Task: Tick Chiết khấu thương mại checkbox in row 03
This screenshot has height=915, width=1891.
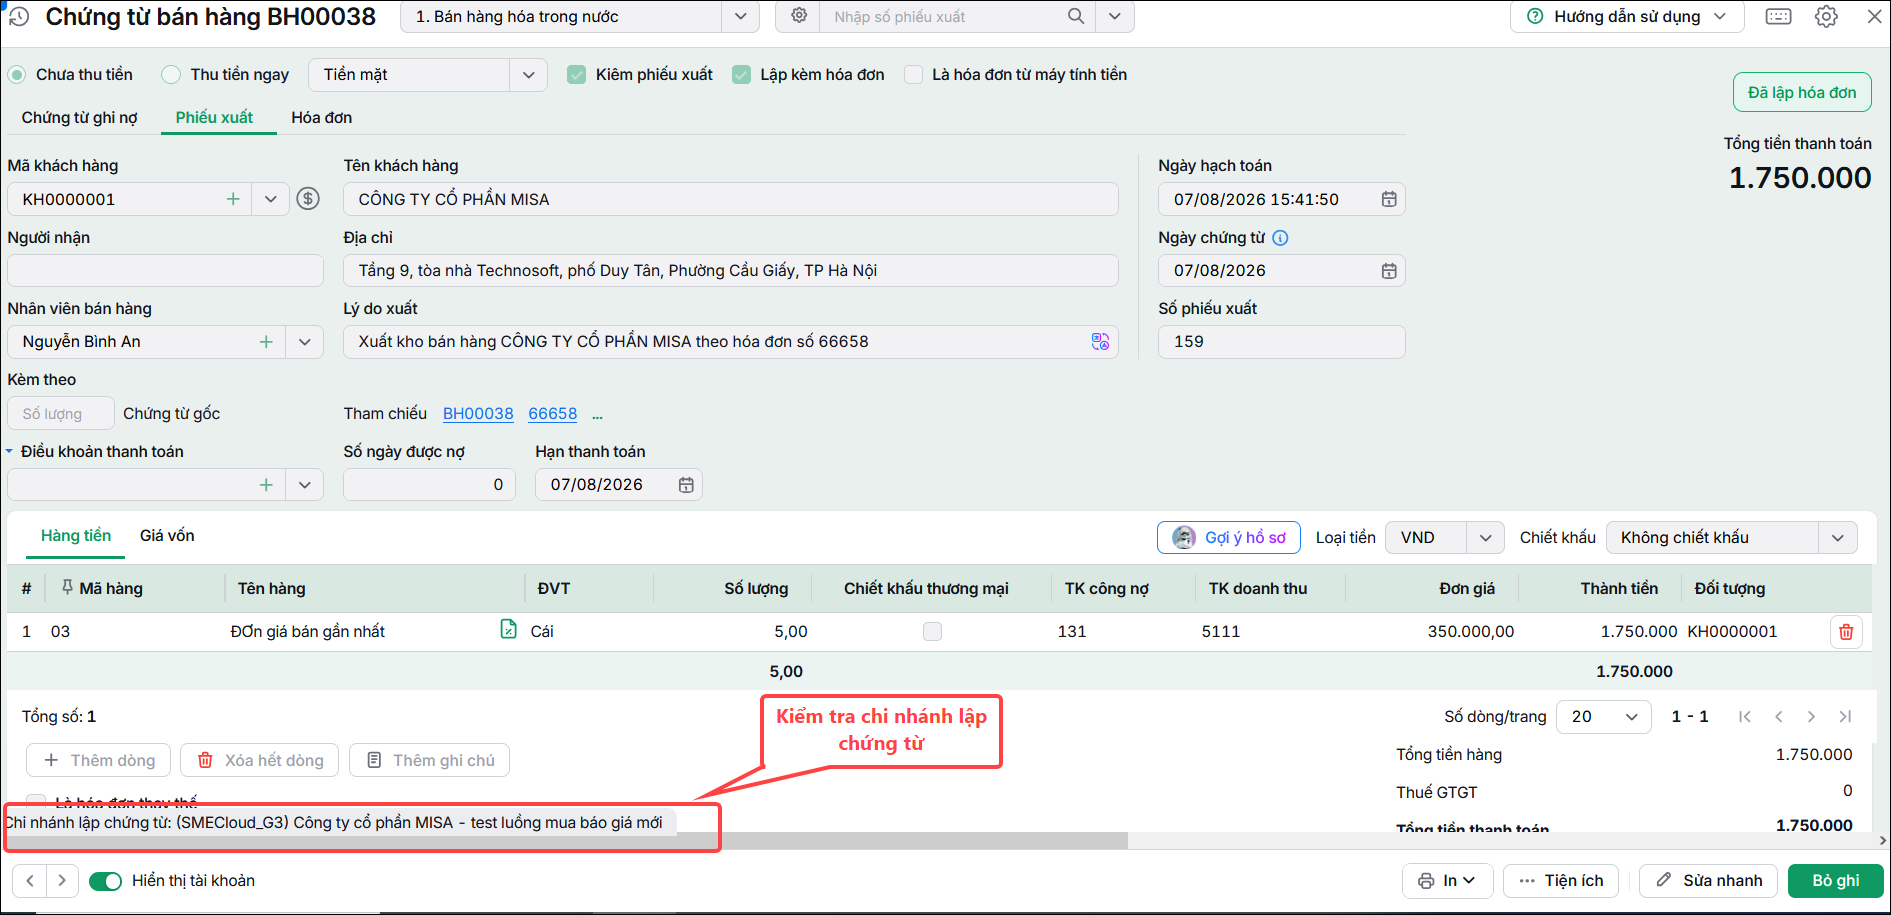Action: pyautogui.click(x=932, y=632)
